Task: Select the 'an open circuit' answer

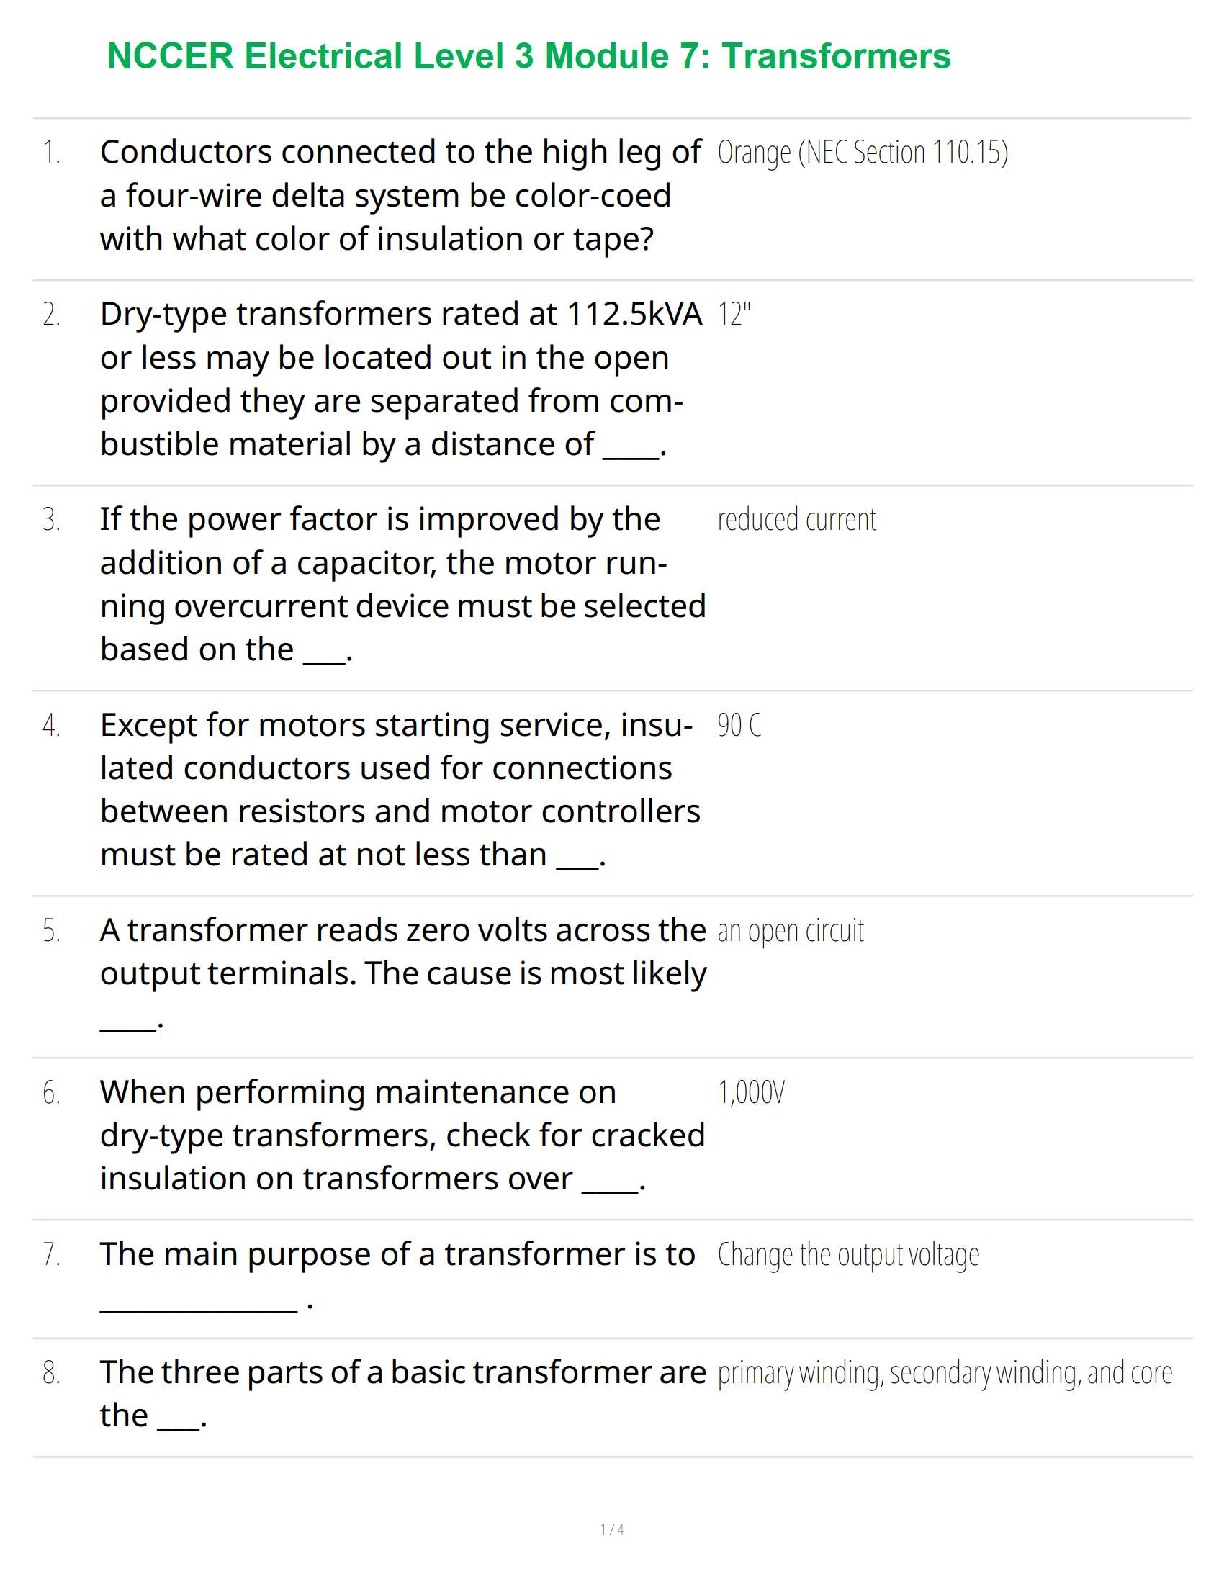Action: [790, 931]
